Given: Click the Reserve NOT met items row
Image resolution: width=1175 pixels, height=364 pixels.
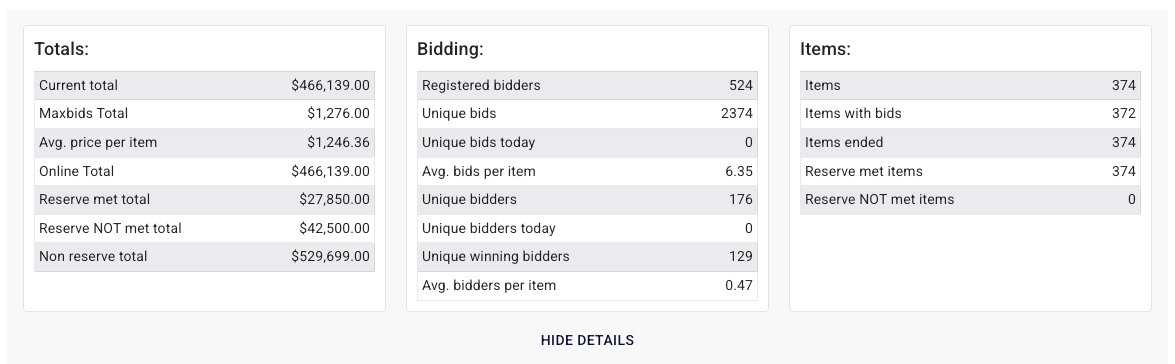Looking at the screenshot, I should [970, 199].
